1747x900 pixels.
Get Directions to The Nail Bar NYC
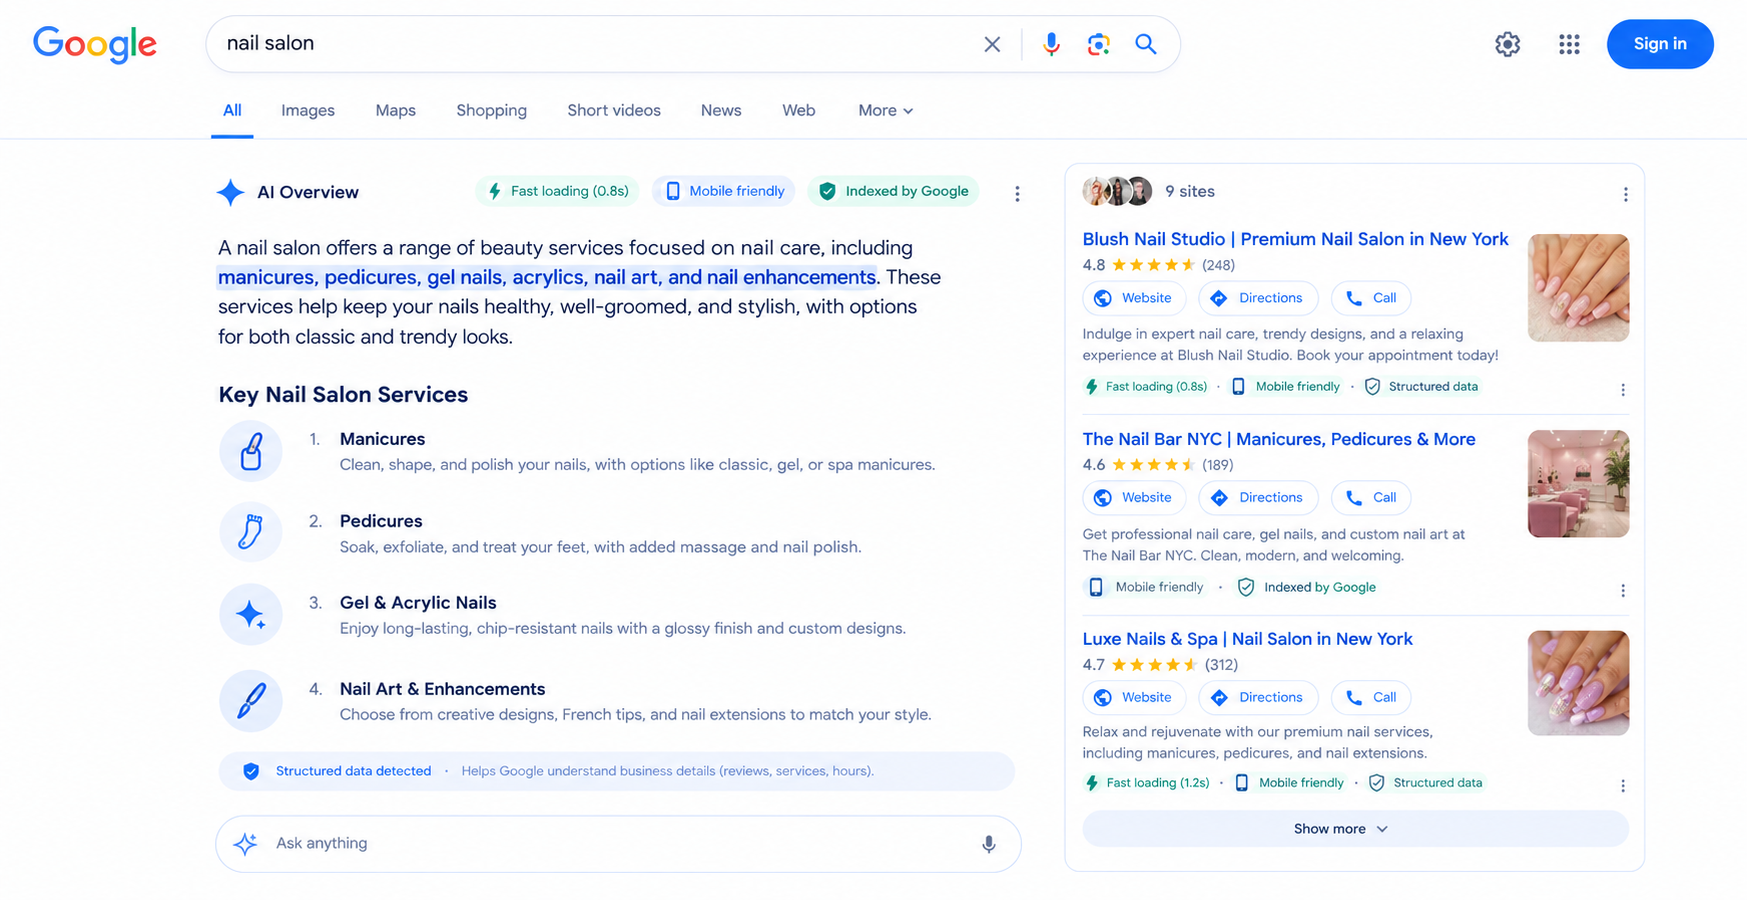click(1258, 498)
